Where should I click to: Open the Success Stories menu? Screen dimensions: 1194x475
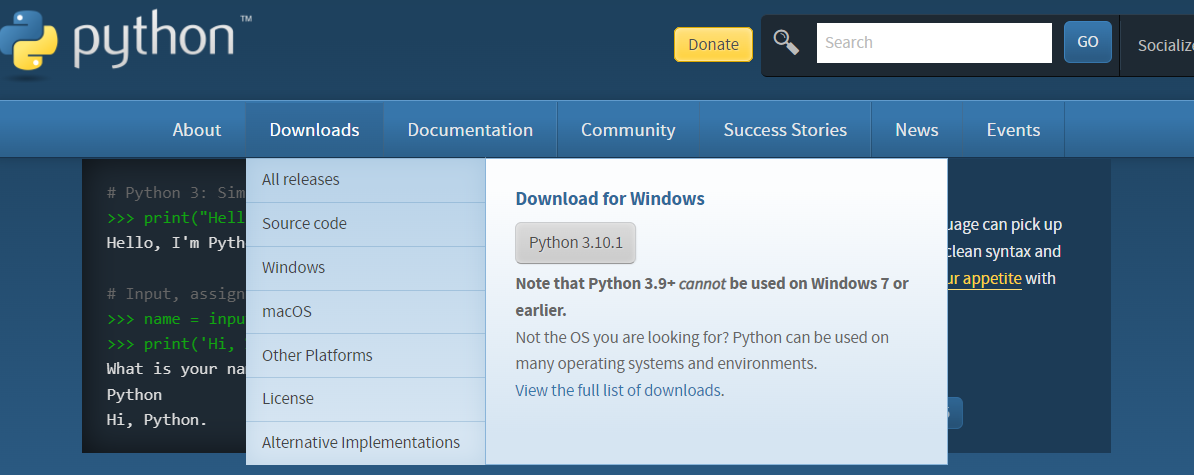(x=785, y=129)
